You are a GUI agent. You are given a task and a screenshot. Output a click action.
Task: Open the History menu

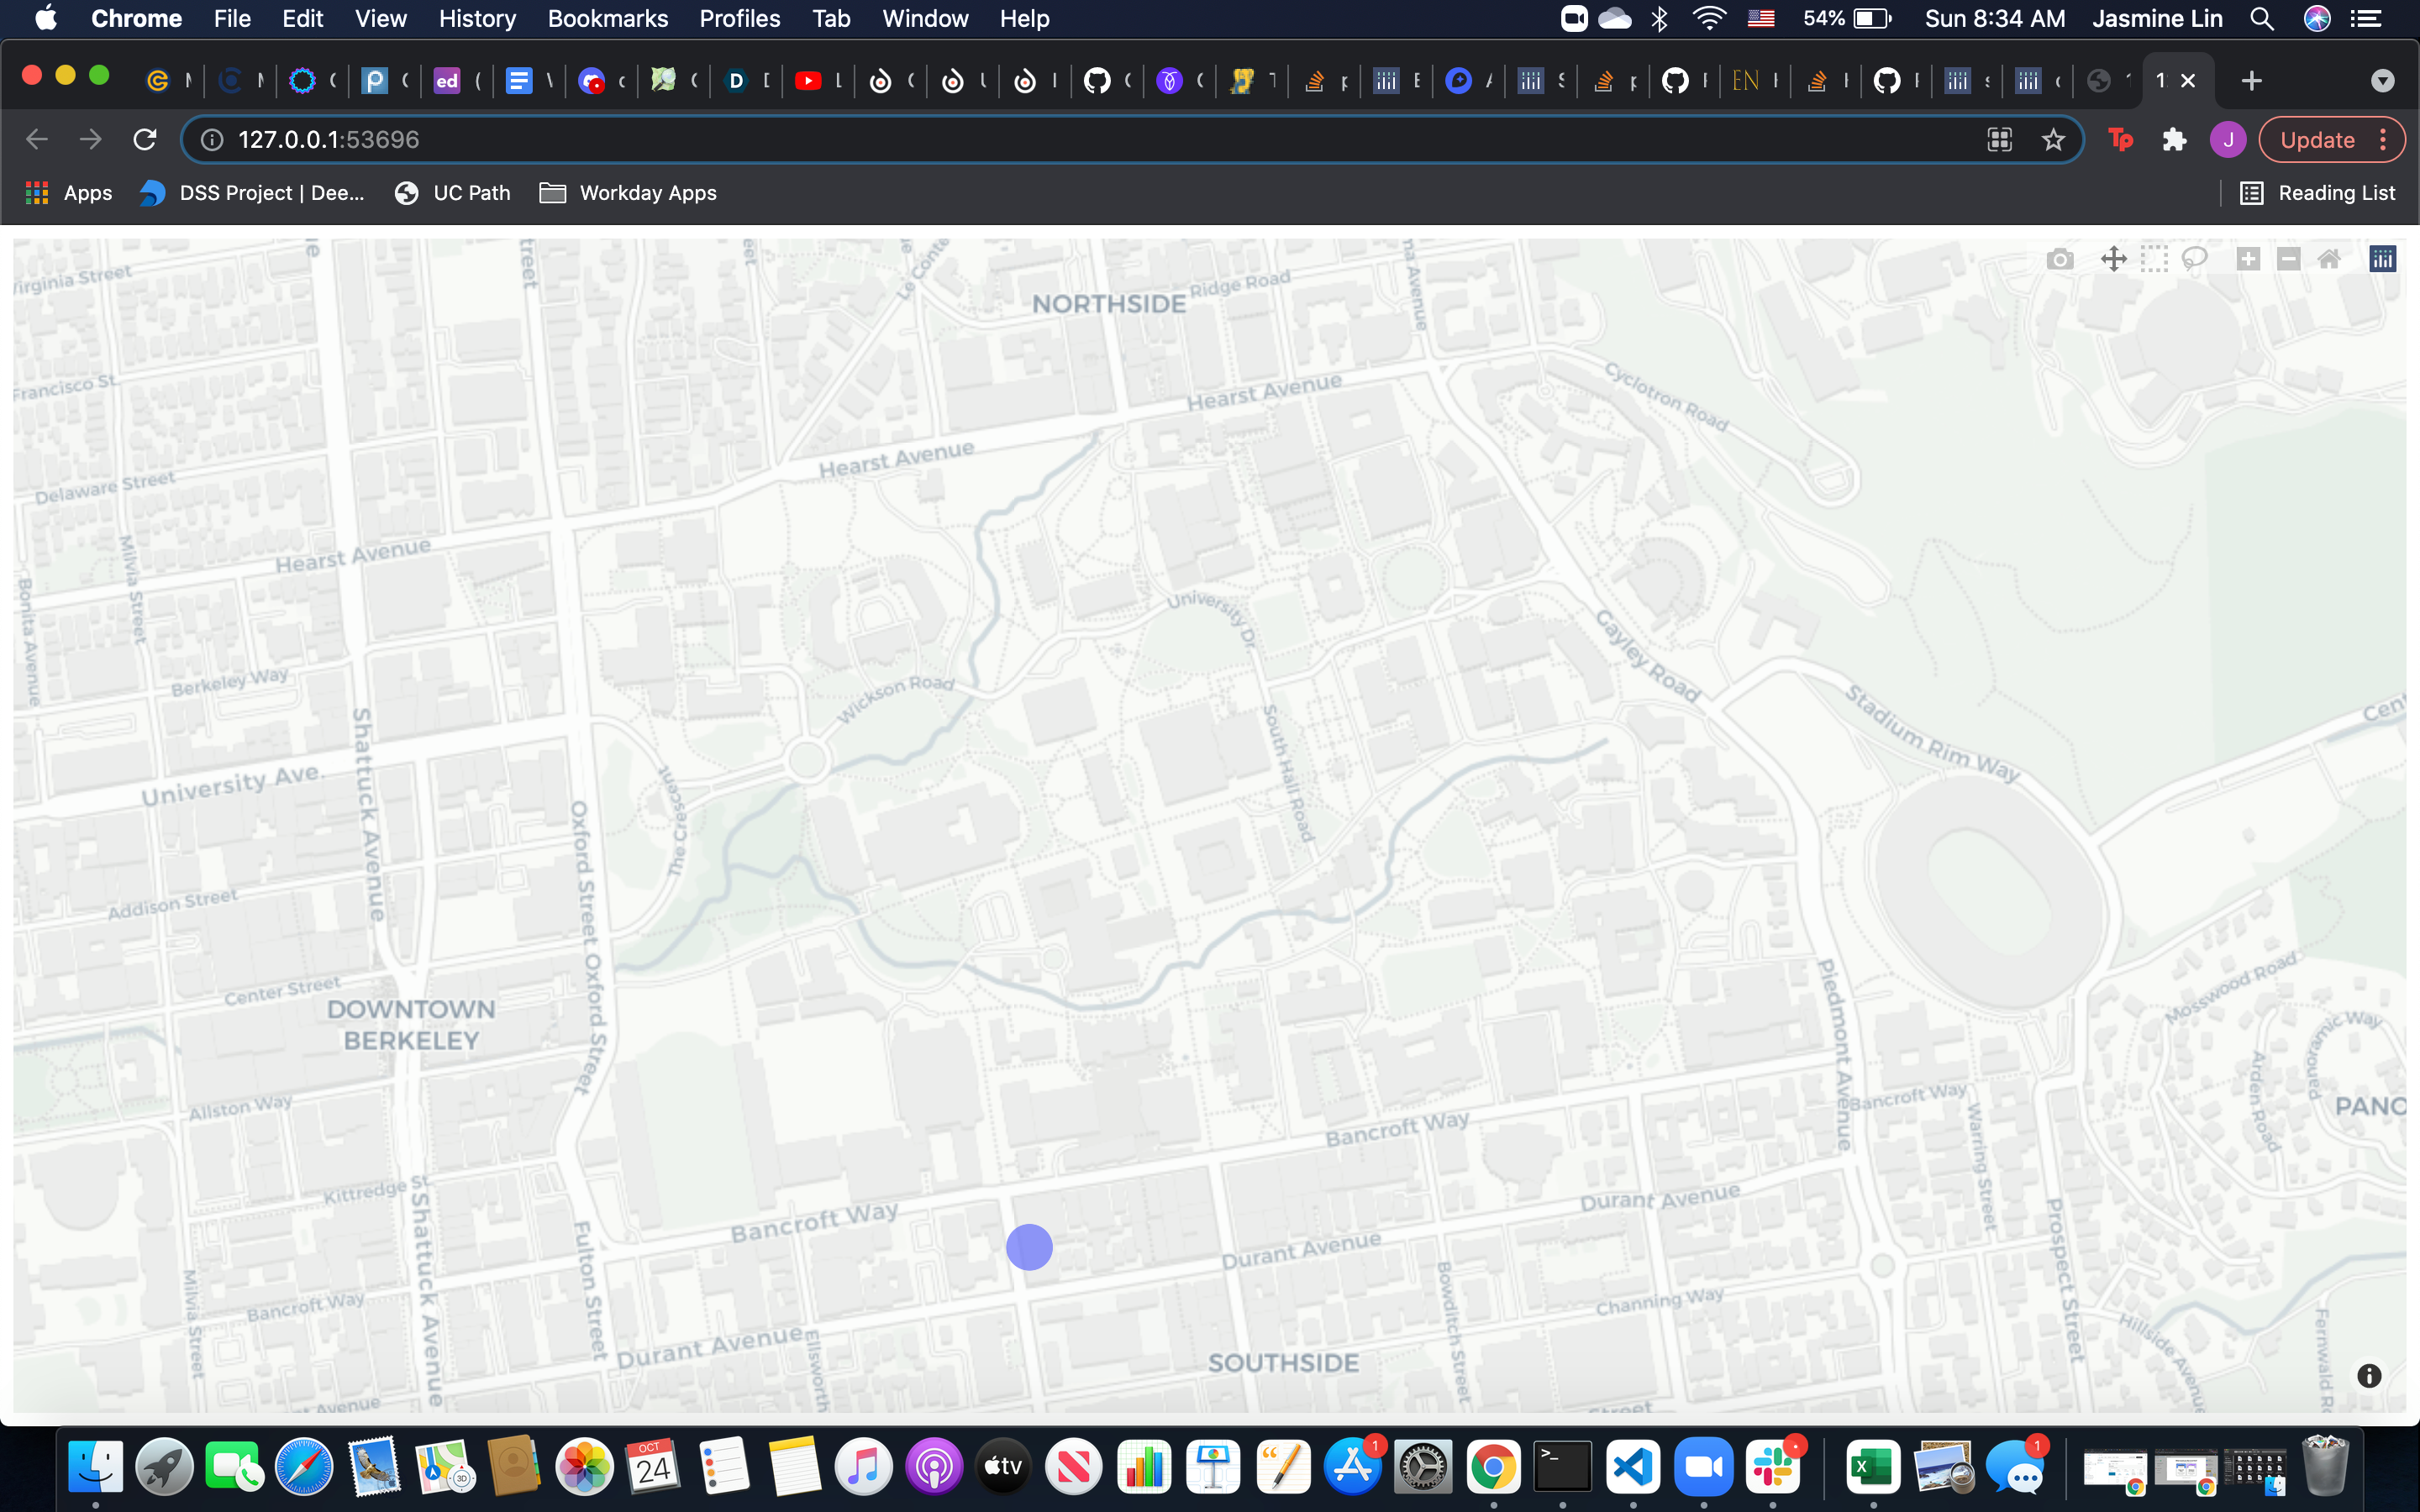(476, 19)
